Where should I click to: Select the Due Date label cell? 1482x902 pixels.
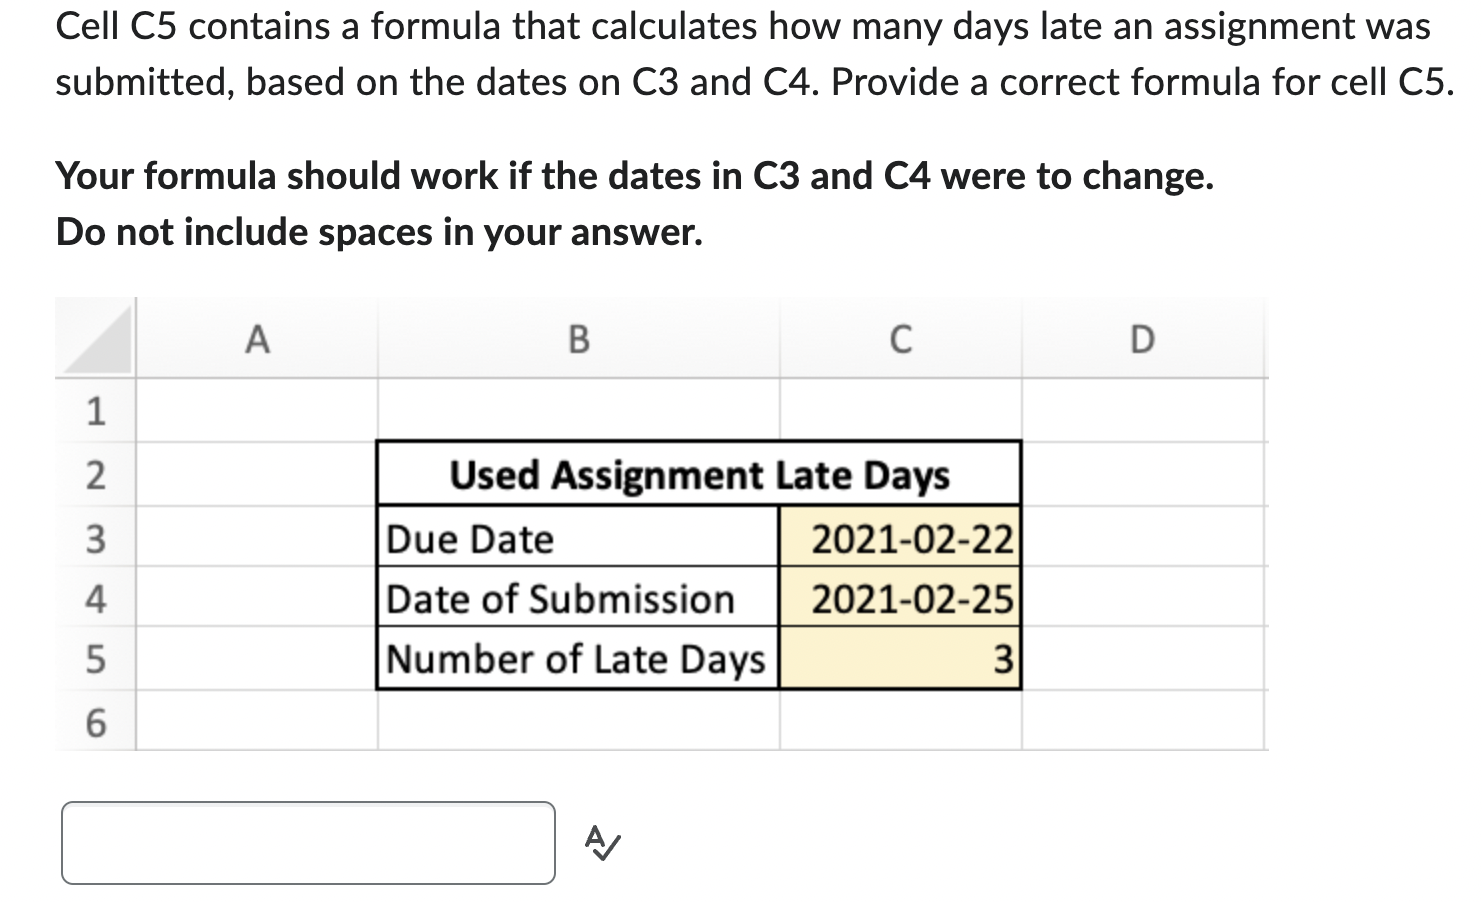578,538
